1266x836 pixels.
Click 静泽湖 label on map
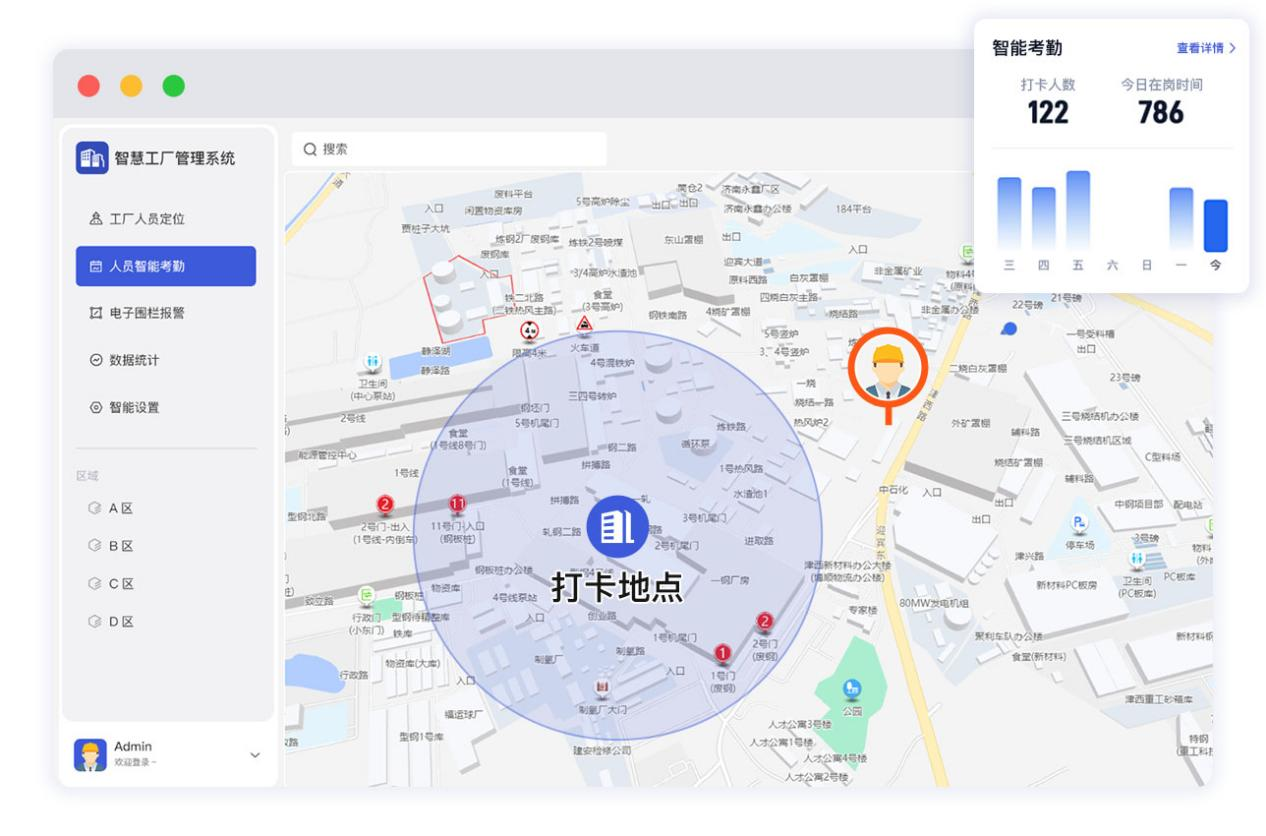(x=436, y=352)
